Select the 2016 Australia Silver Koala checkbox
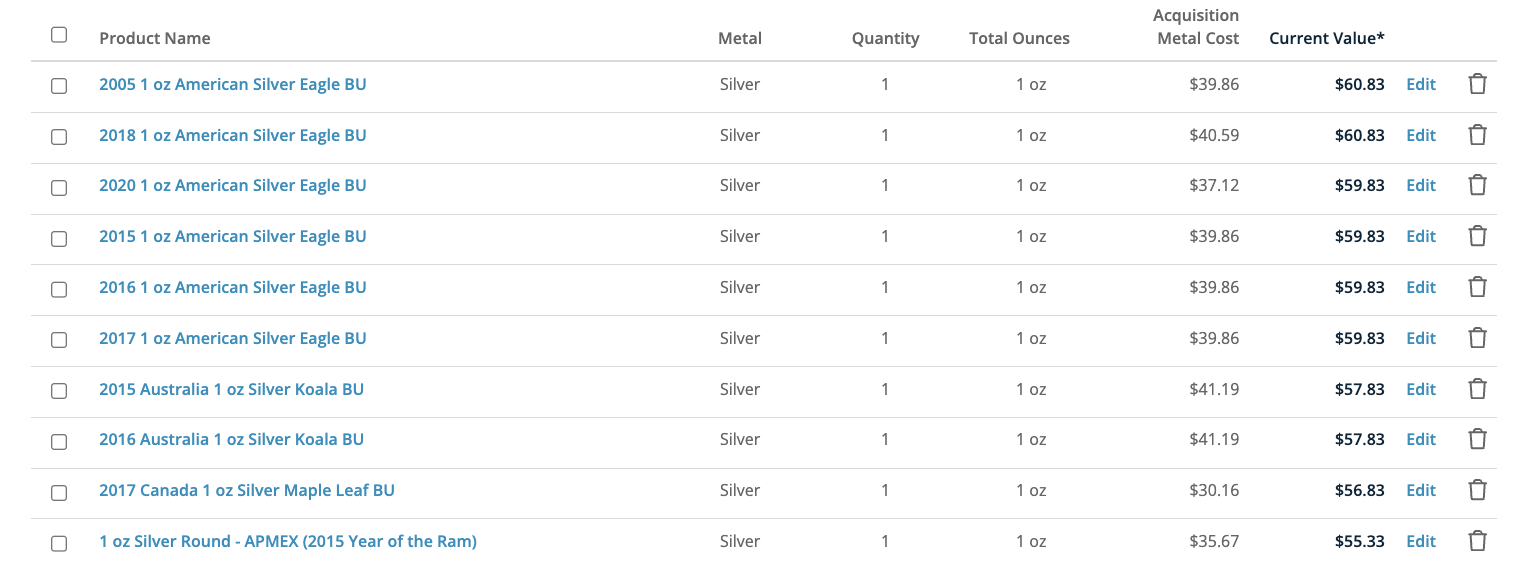Image resolution: width=1522 pixels, height=576 pixels. point(59,441)
